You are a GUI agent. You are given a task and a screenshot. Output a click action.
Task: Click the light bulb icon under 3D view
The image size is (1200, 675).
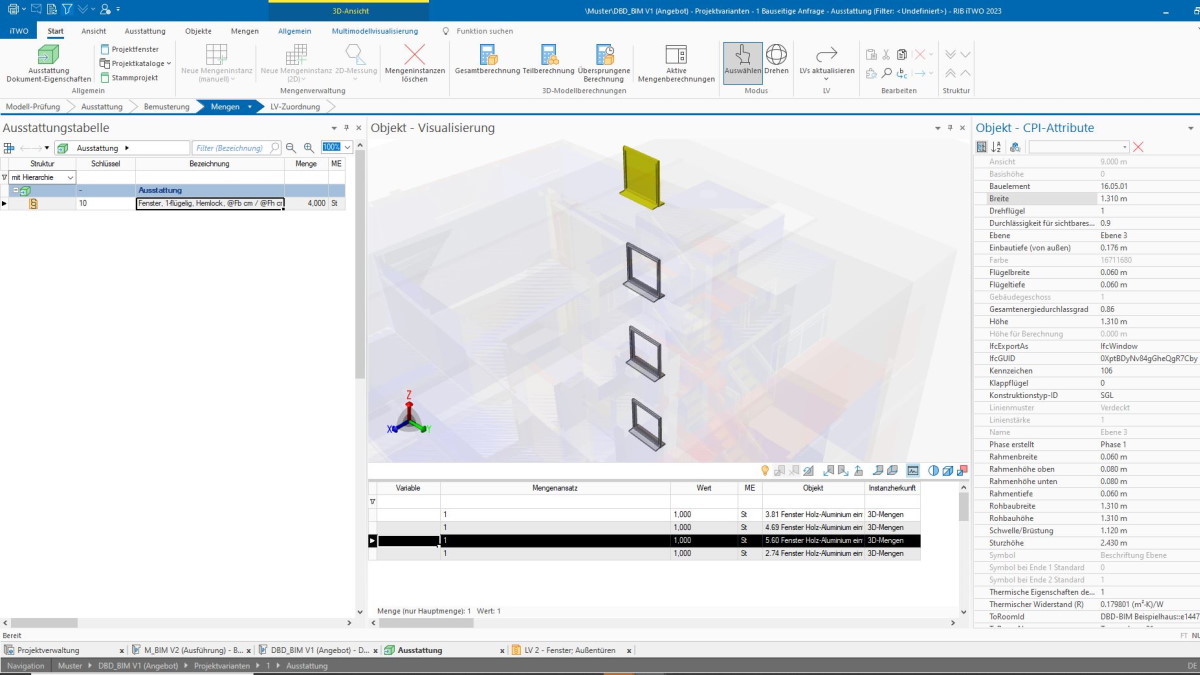point(765,470)
